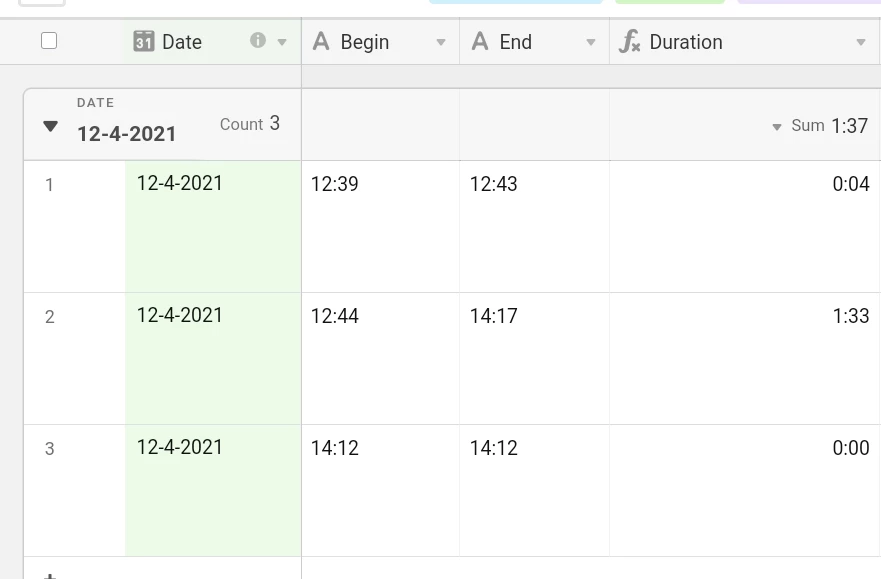This screenshot has height=579, width=881.
Task: Click the formula icon beside Duration
Action: [x=629, y=42]
